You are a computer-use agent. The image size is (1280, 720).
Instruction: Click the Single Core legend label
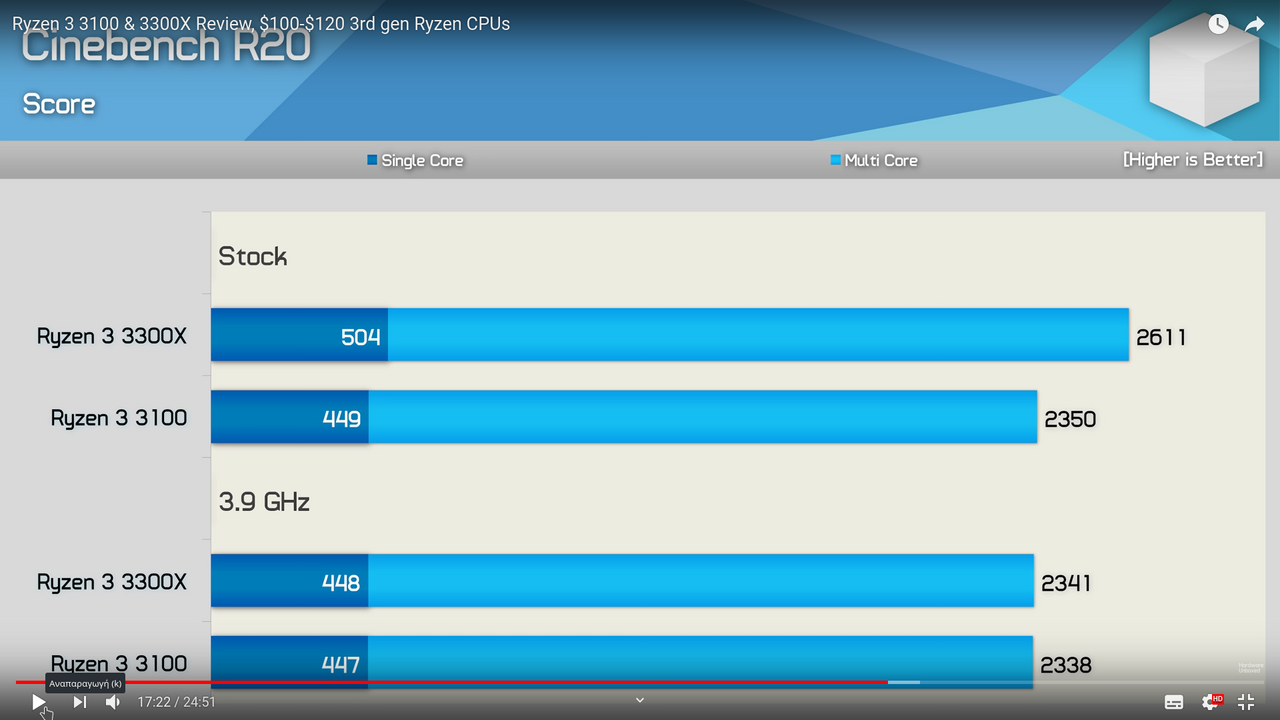(422, 160)
